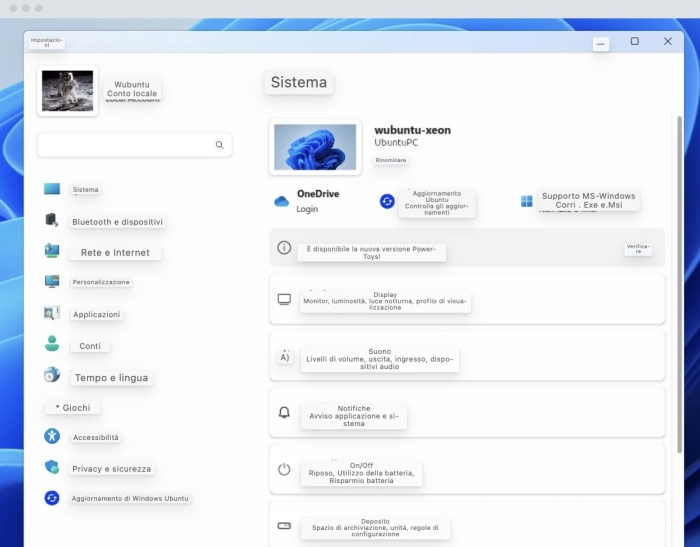Open Deposito storage settings row

[x=467, y=525]
